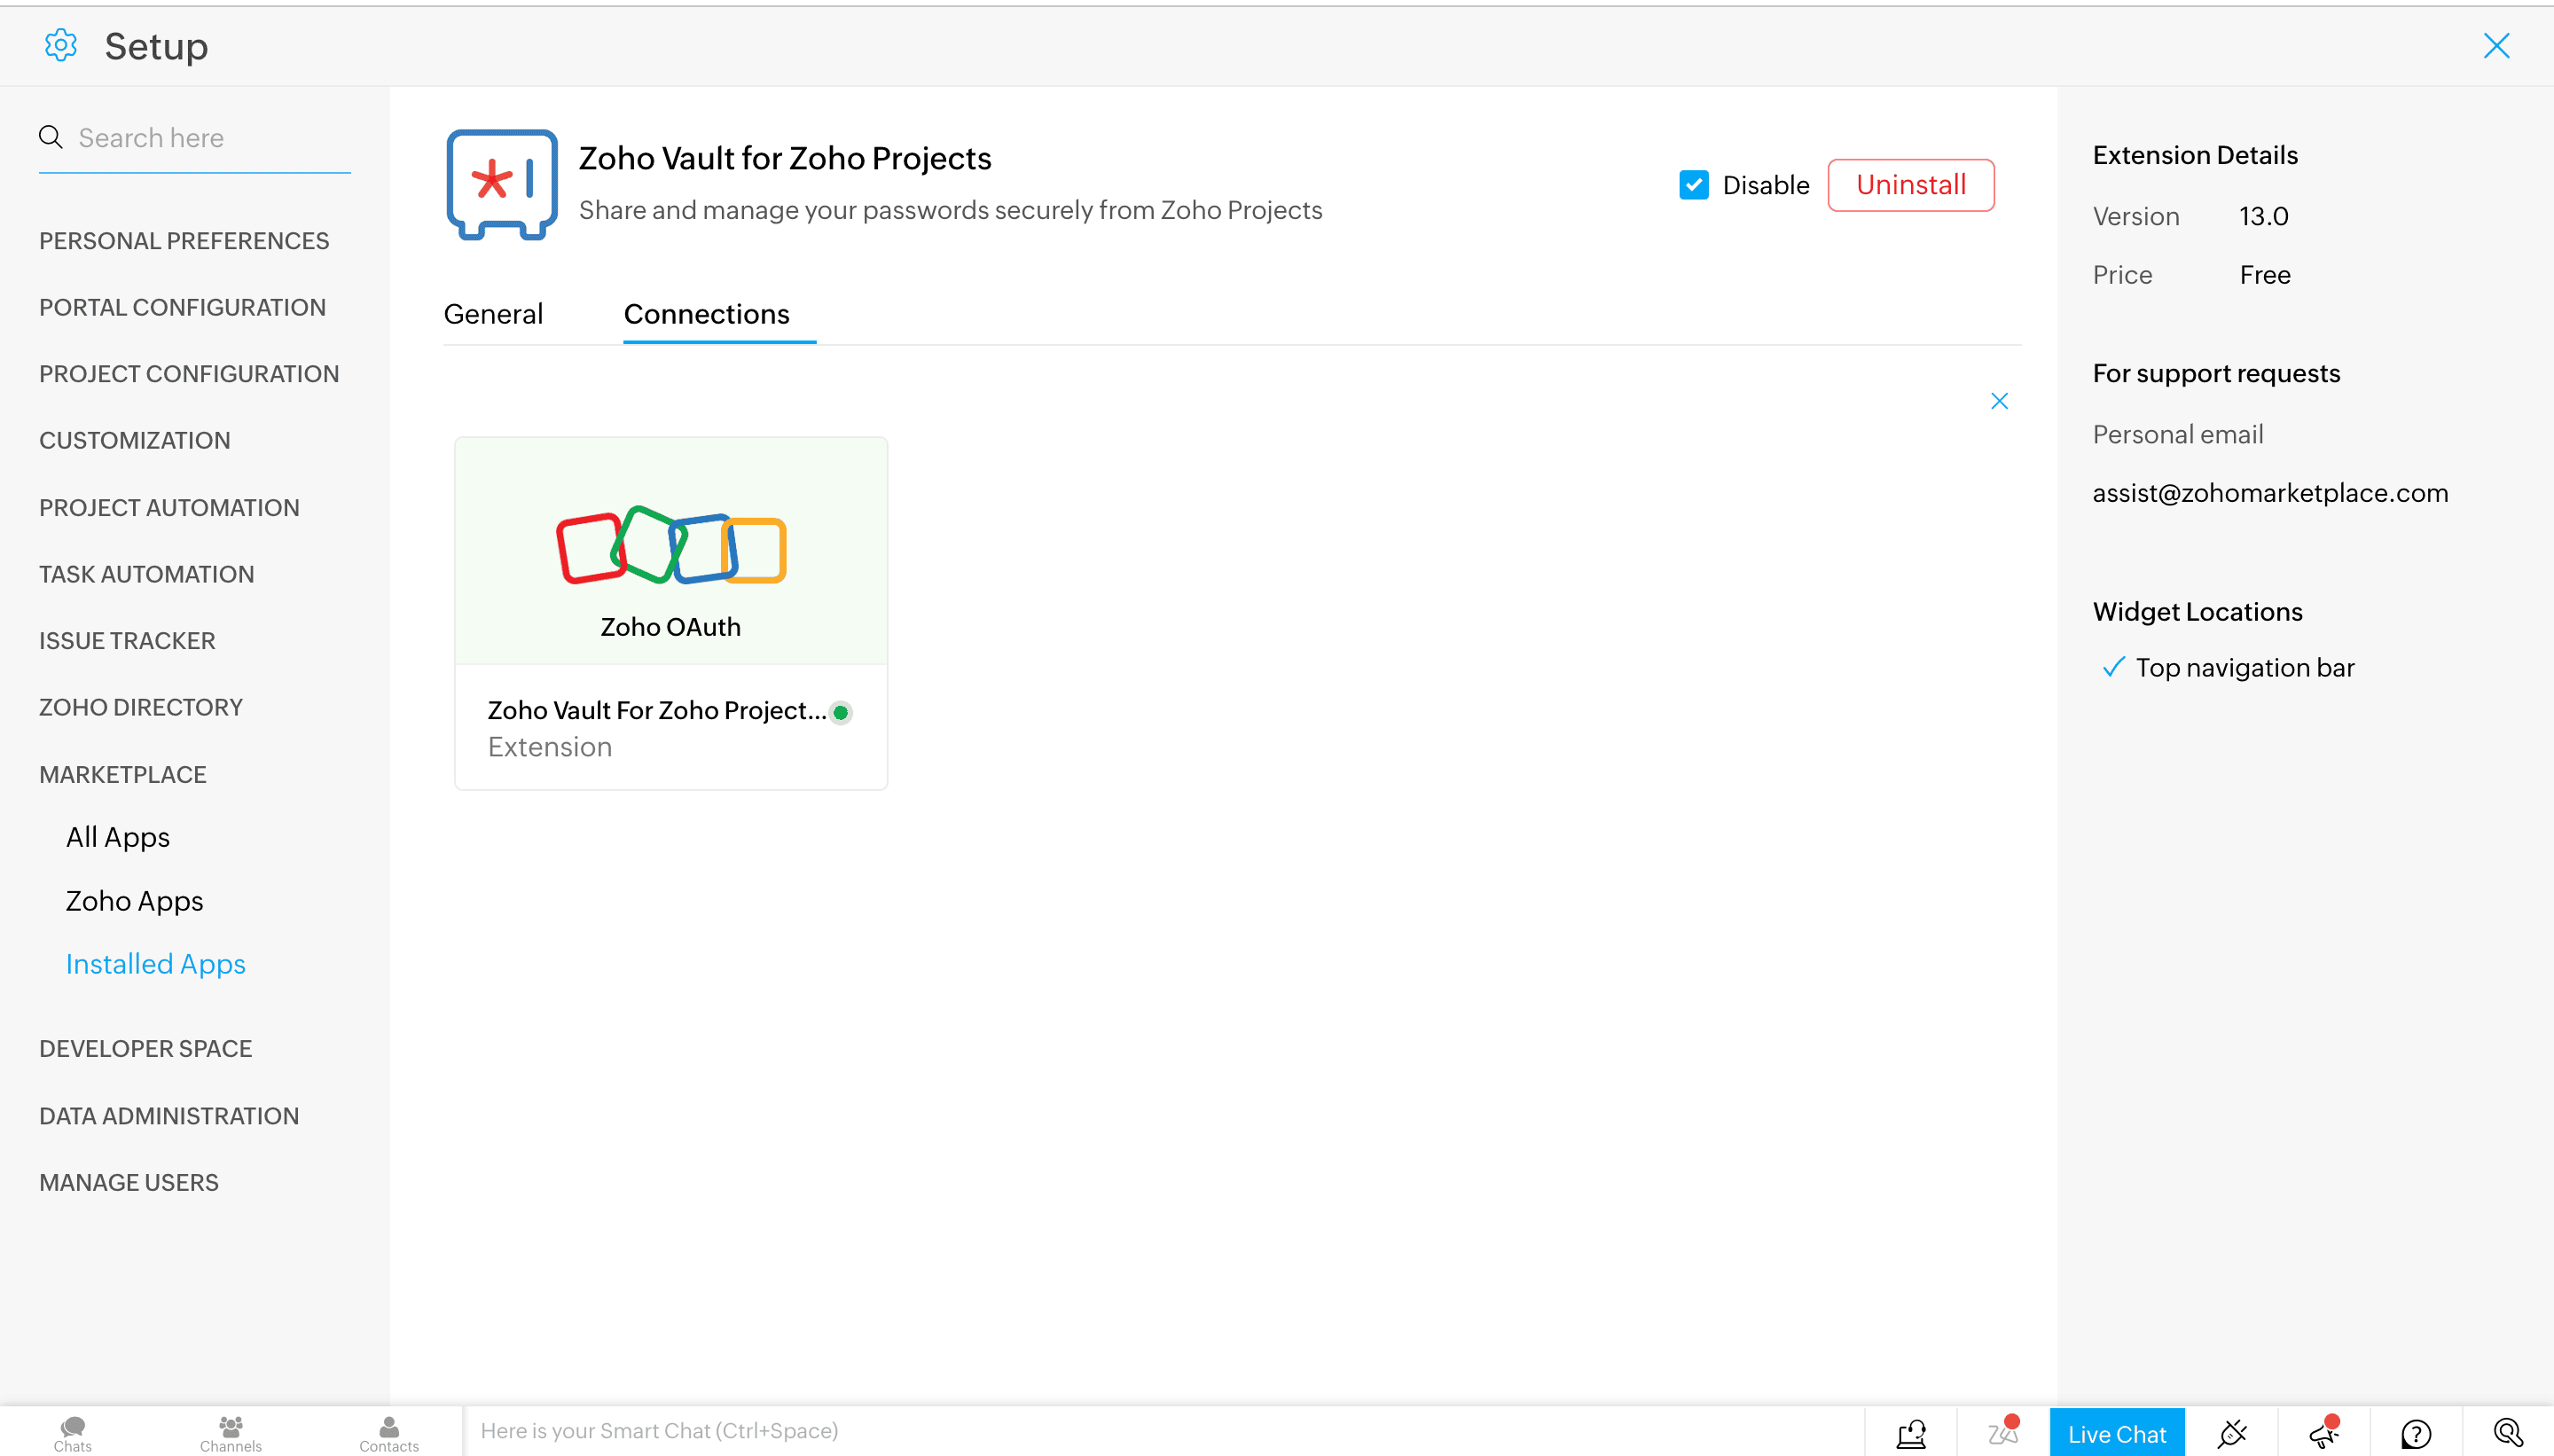Open the announcements megaphone icon
Viewport: 2554px width, 1456px height.
pos(2324,1432)
